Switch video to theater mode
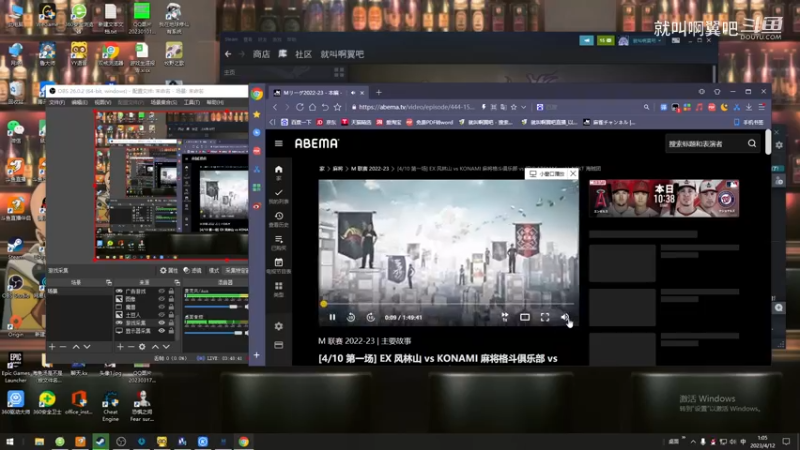 (x=524, y=317)
